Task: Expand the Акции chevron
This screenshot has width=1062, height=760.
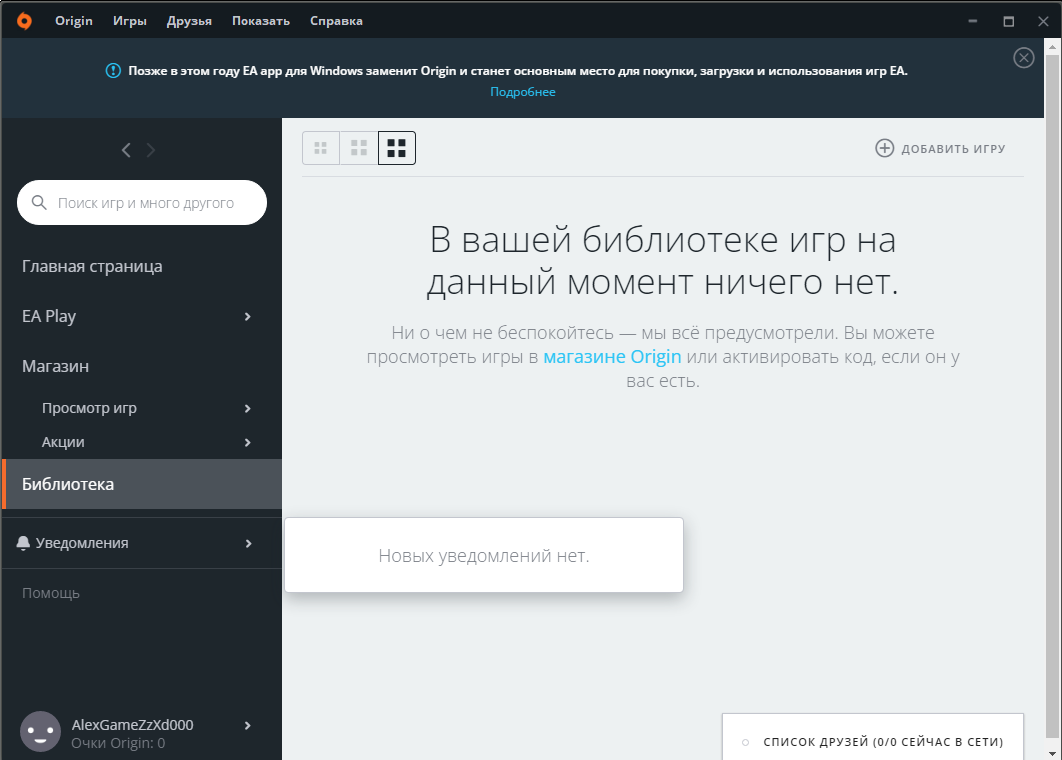Action: [x=248, y=442]
